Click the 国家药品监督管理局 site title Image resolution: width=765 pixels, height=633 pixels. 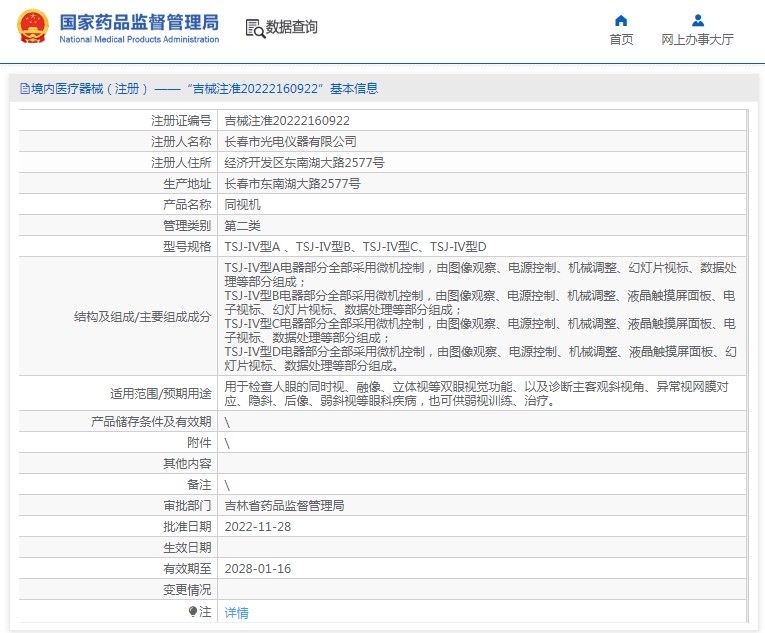pos(138,21)
